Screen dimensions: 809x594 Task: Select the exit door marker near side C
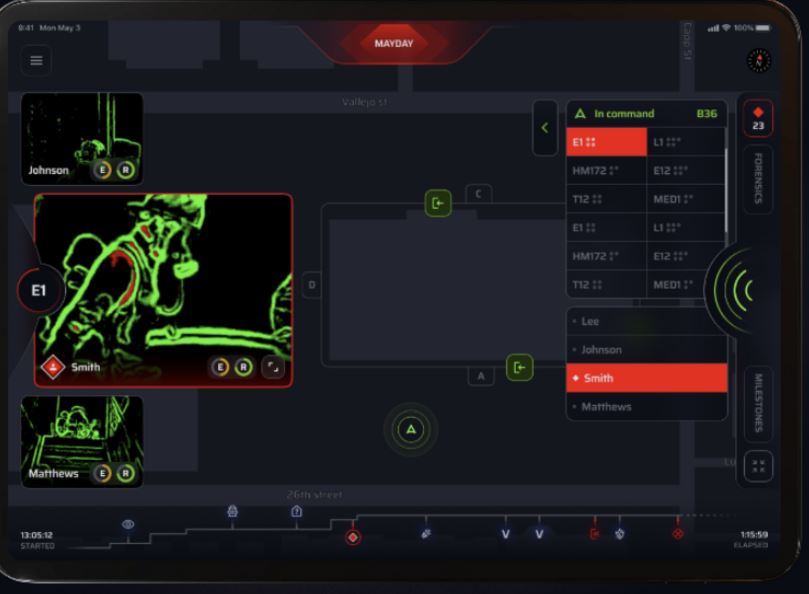click(438, 203)
